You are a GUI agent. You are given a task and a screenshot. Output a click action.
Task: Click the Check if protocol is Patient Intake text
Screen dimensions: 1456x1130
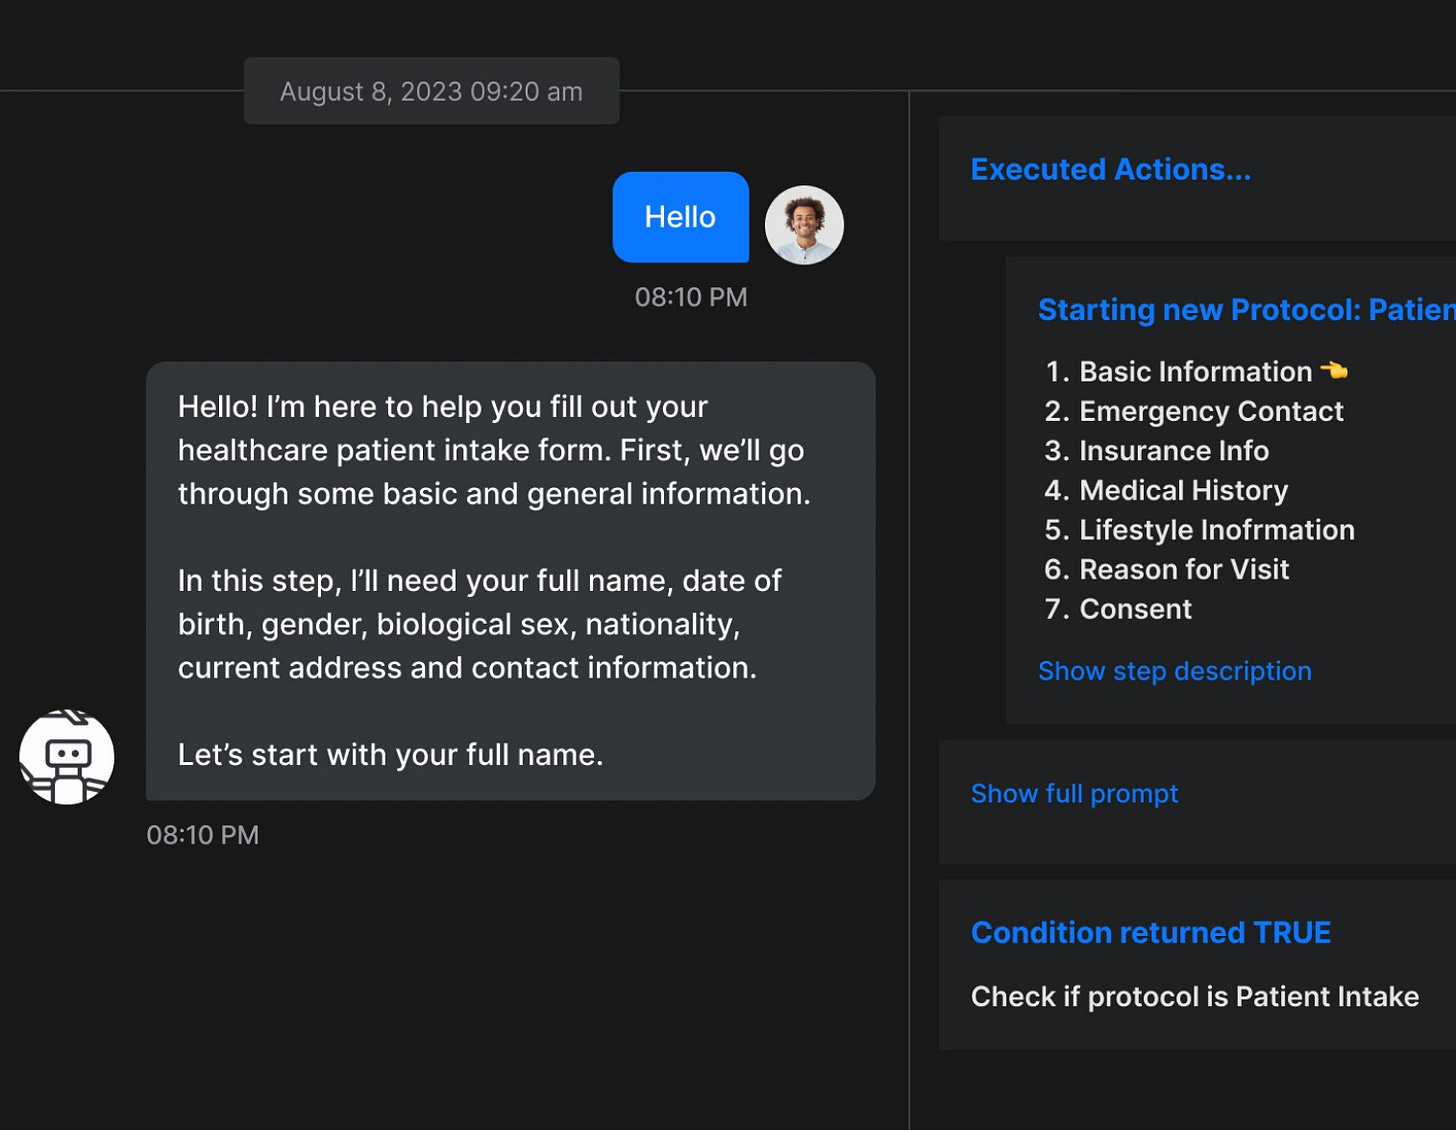1194,996
